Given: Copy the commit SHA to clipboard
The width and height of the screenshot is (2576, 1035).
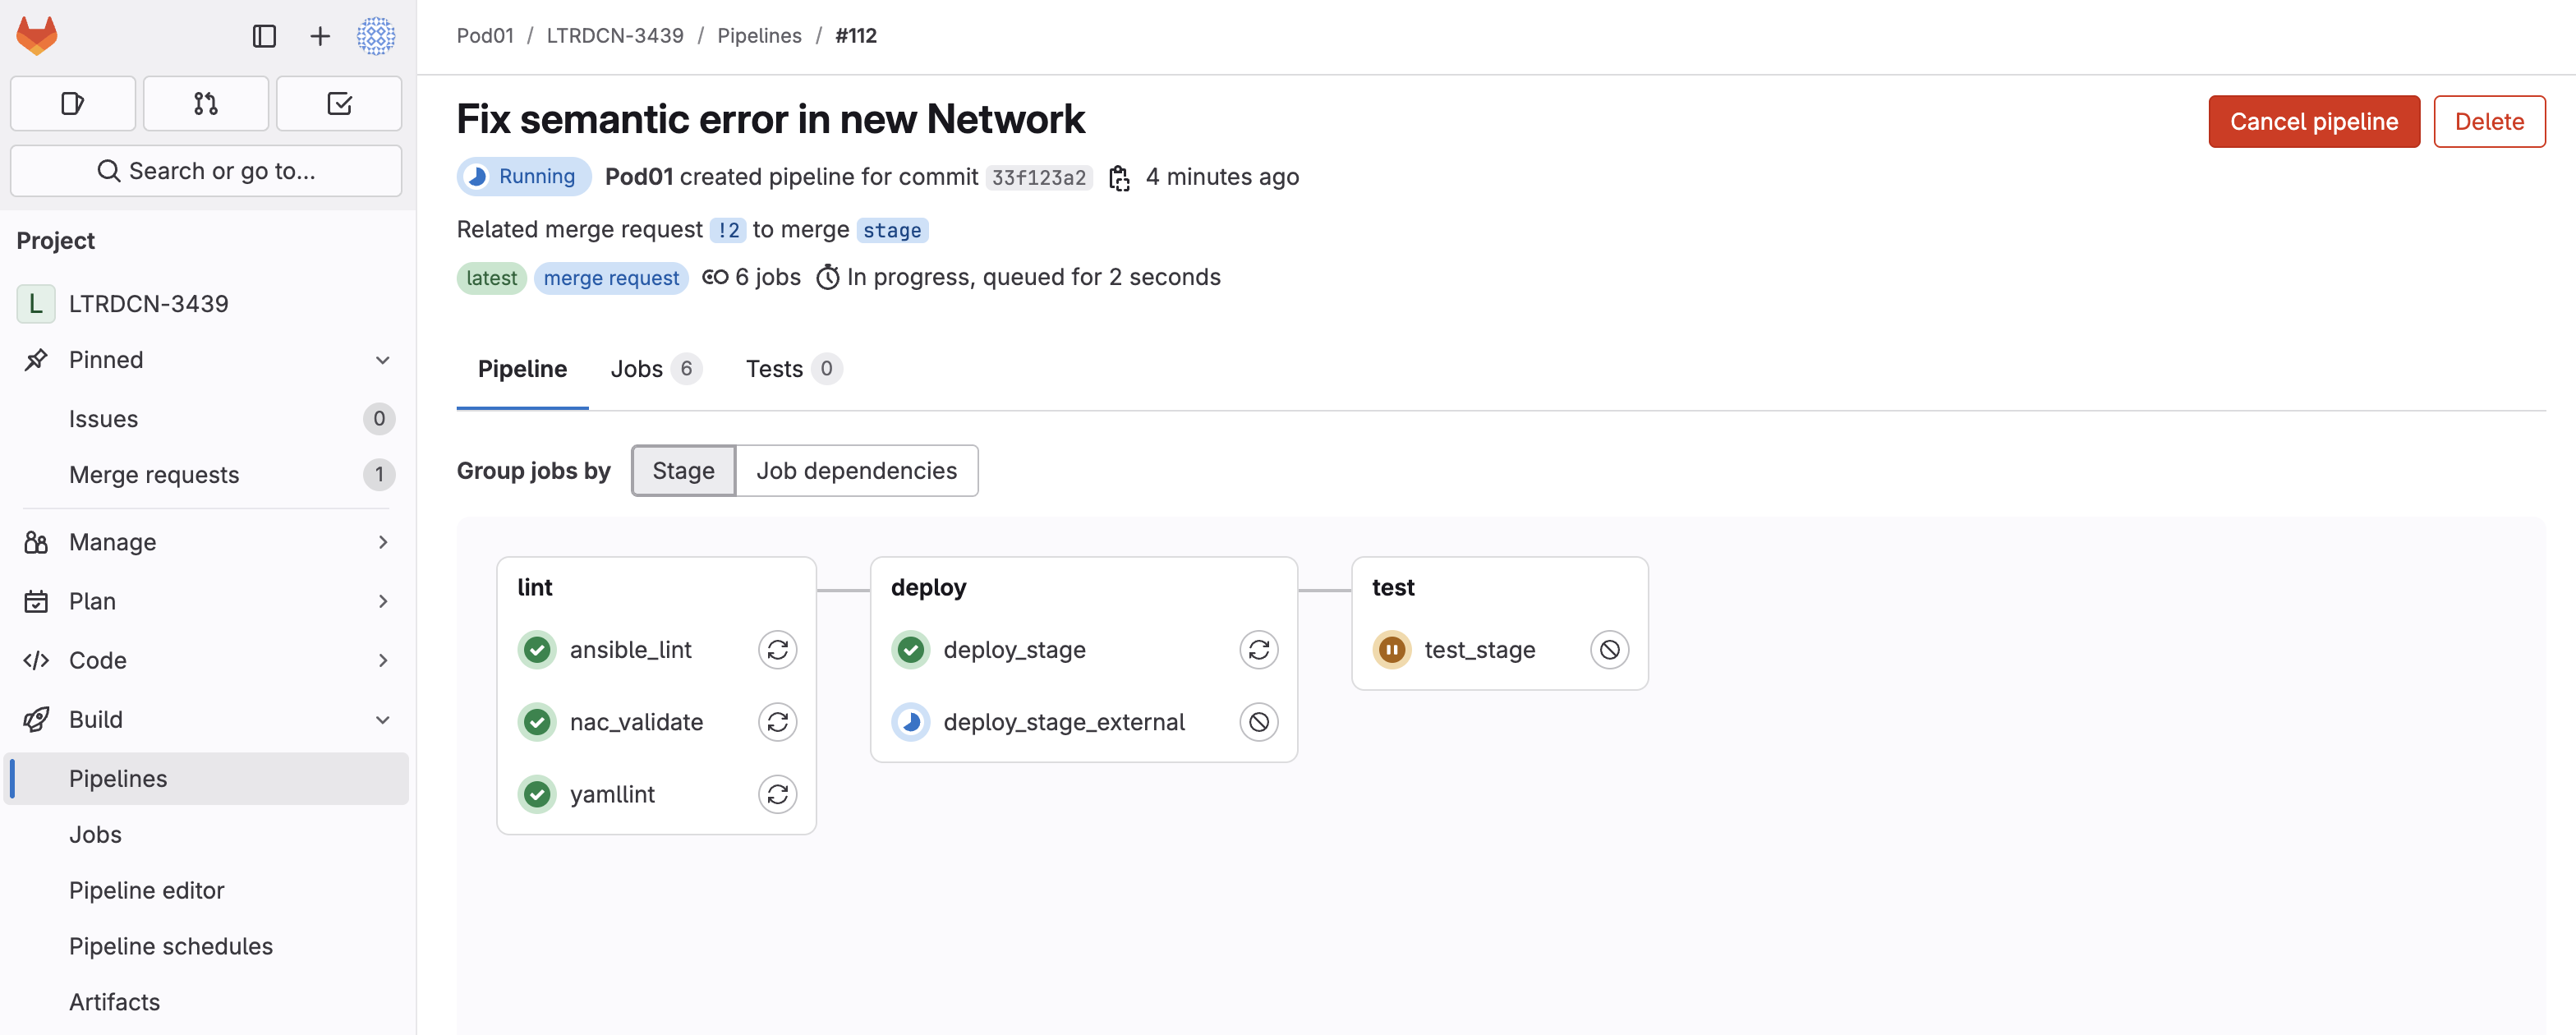Looking at the screenshot, I should [x=1120, y=178].
